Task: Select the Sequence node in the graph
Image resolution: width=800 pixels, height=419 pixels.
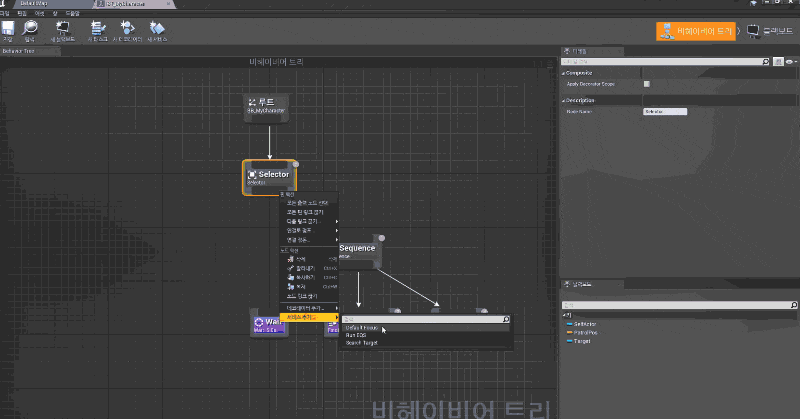Action: (357, 249)
